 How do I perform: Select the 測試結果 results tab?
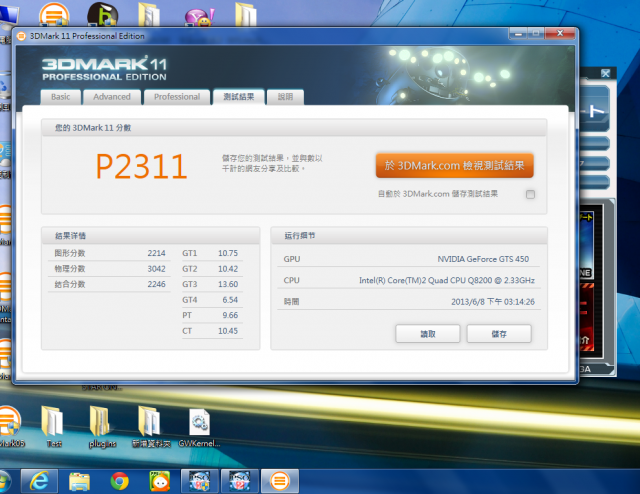coord(238,97)
